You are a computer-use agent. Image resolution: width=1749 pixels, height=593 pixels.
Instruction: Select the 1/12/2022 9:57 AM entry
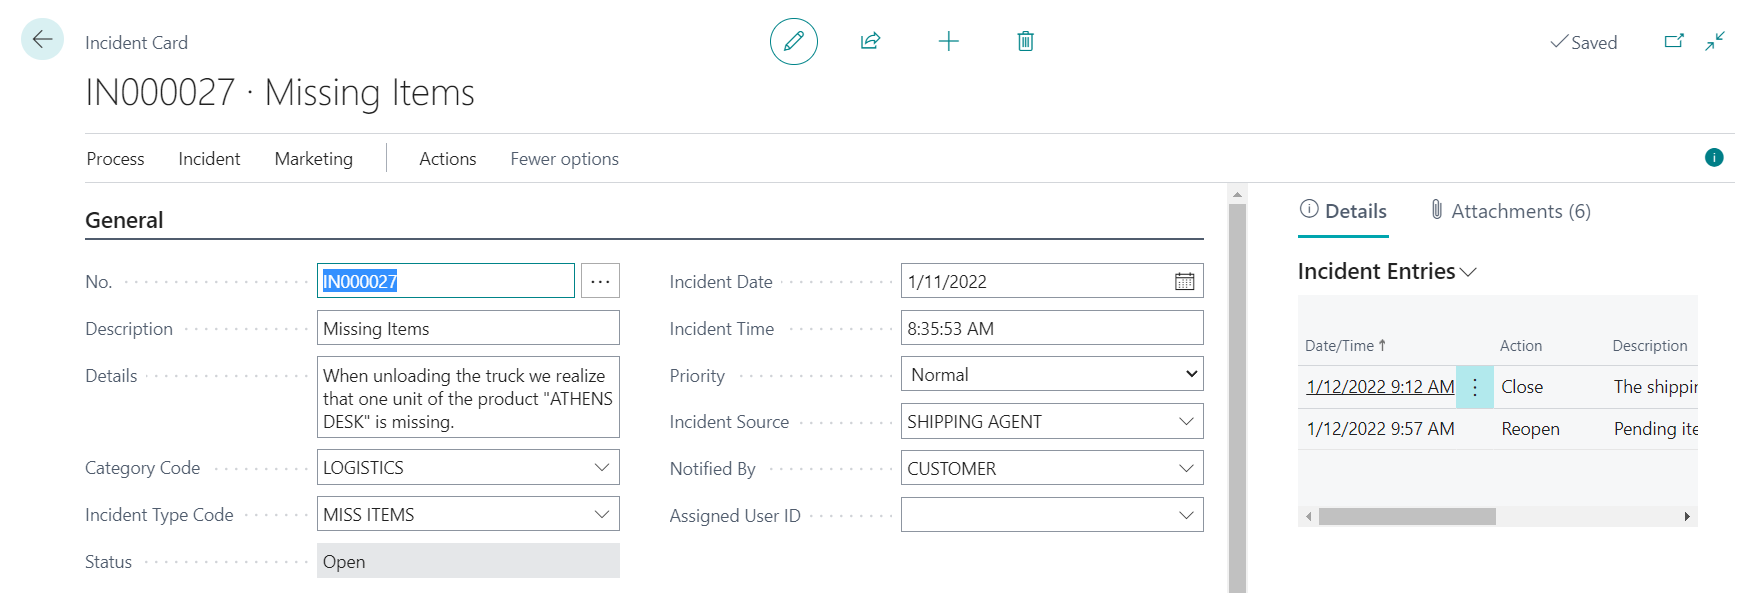(1380, 429)
